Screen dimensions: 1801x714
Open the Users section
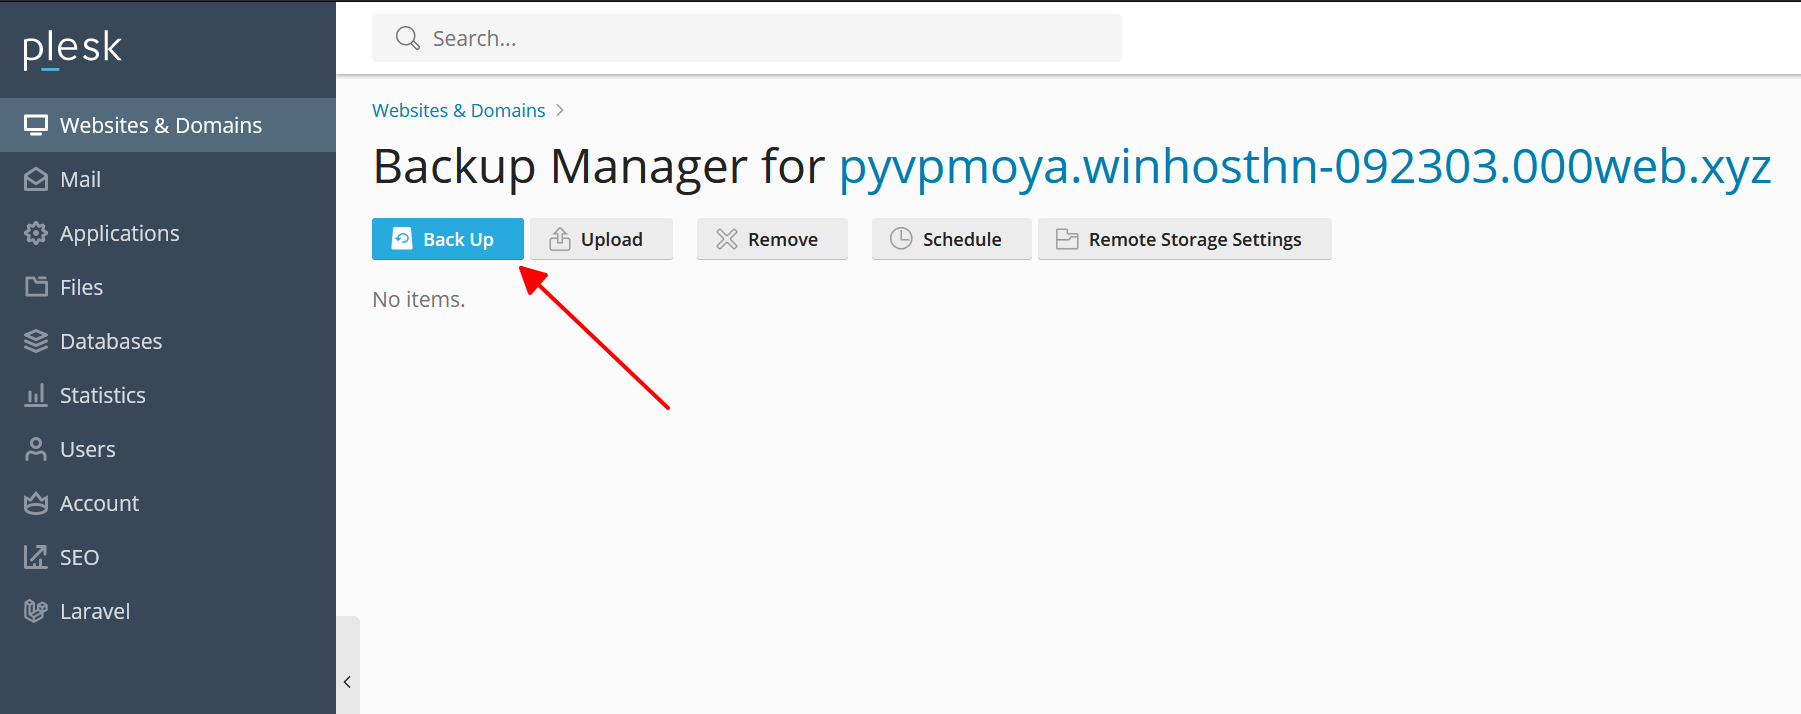[168, 449]
